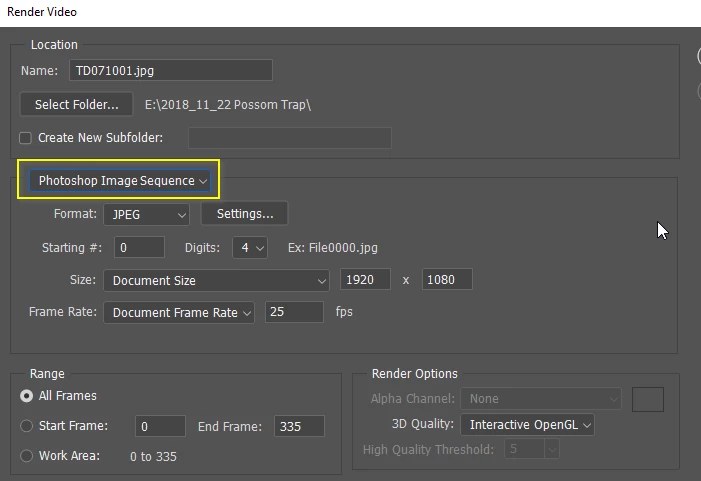Open the Select Folder dialog

click(76, 104)
